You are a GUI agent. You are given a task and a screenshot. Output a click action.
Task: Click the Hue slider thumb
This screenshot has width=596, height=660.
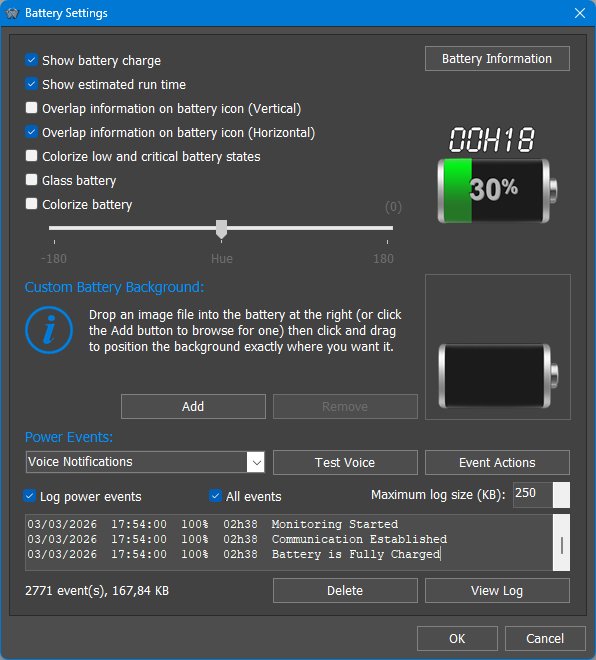[221, 229]
